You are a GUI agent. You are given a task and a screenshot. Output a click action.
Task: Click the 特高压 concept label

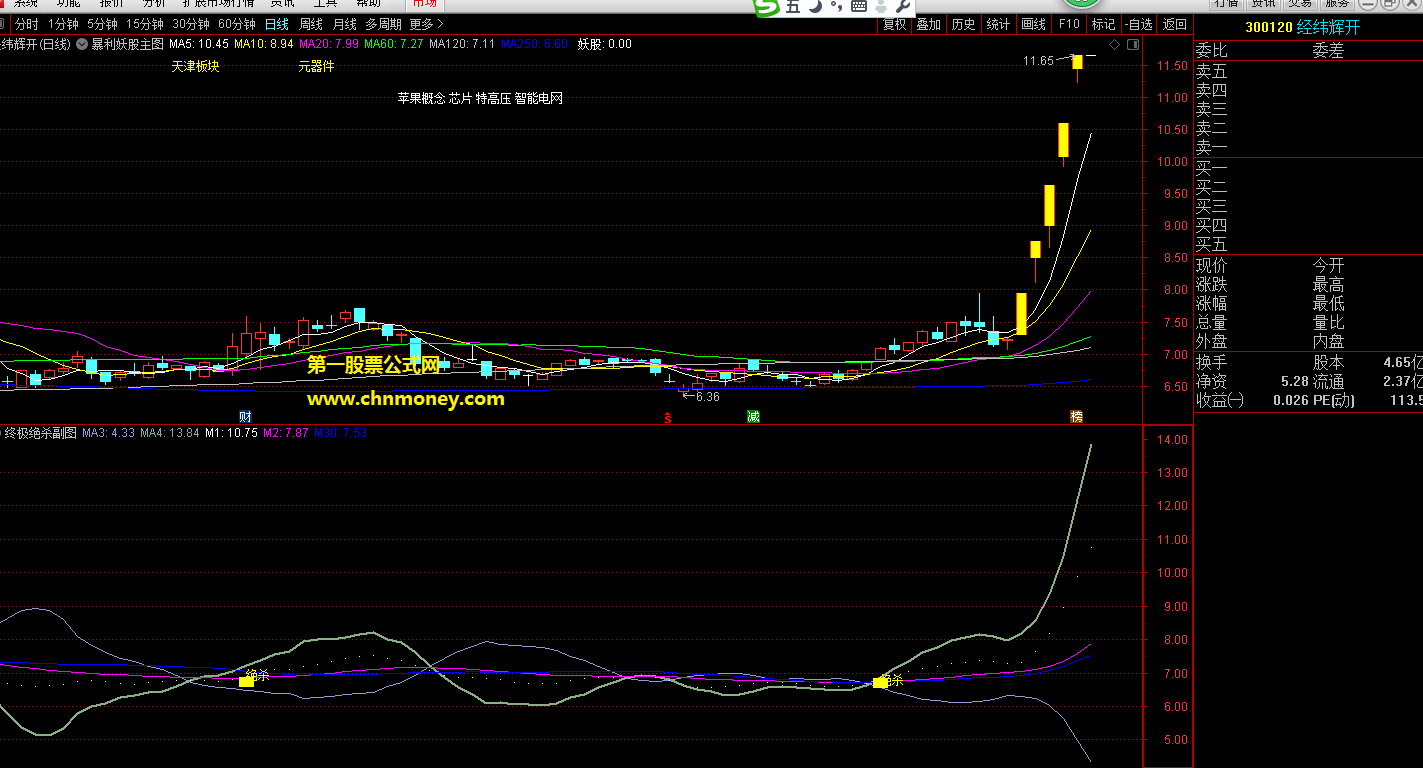click(x=493, y=98)
